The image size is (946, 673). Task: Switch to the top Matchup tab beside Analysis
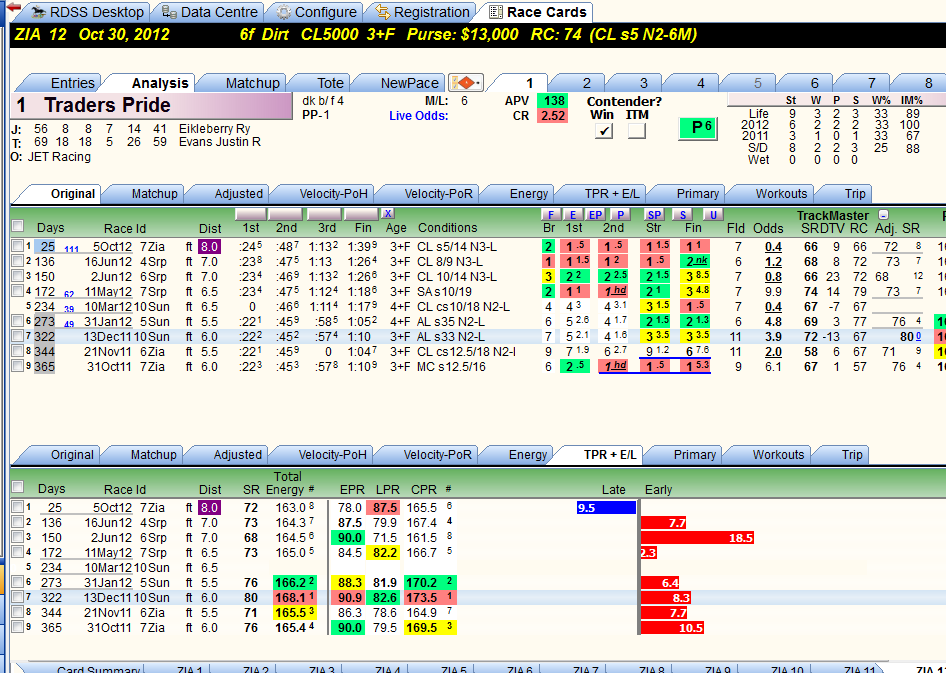click(252, 83)
